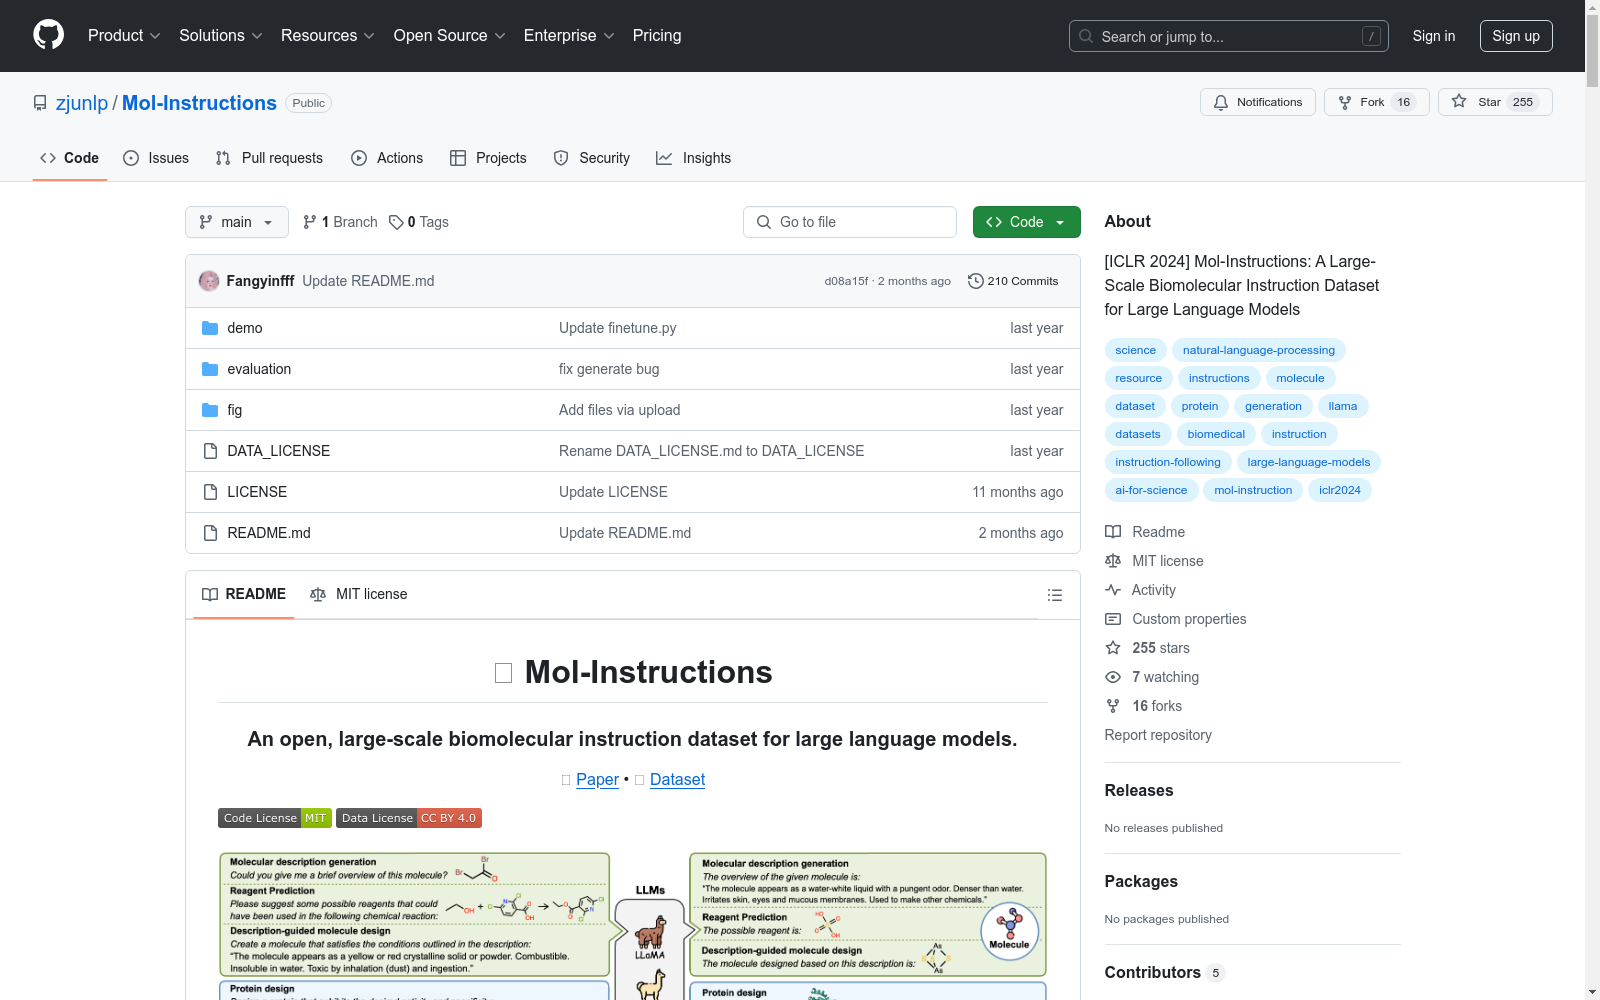1600x1000 pixels.
Task: Open the Security tab
Action: point(592,158)
